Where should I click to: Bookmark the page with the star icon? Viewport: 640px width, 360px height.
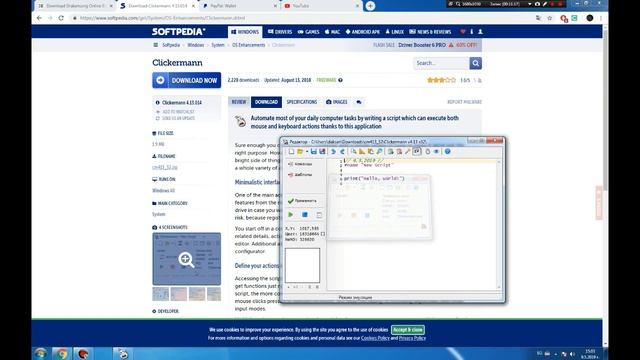(550, 18)
